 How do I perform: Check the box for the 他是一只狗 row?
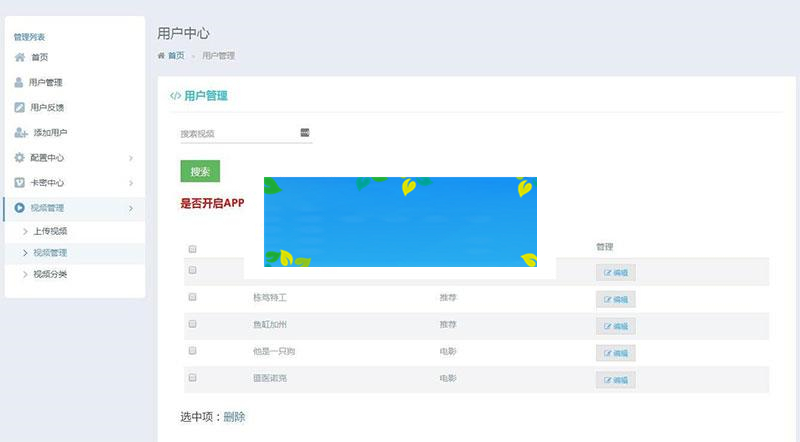193,351
